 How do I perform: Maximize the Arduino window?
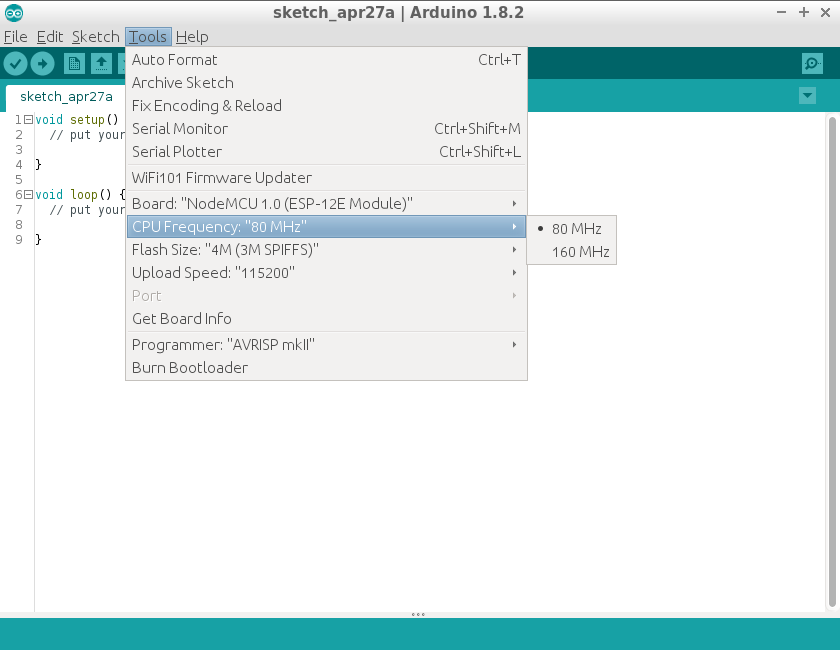tap(804, 12)
